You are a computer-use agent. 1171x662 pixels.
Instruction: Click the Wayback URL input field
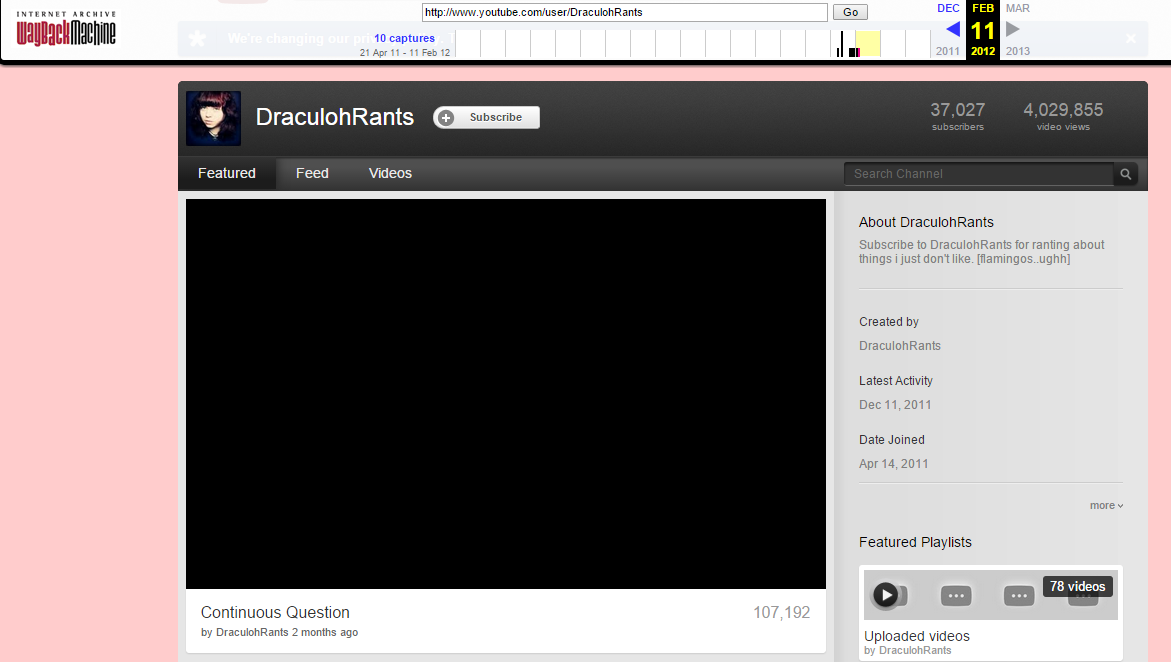624,12
